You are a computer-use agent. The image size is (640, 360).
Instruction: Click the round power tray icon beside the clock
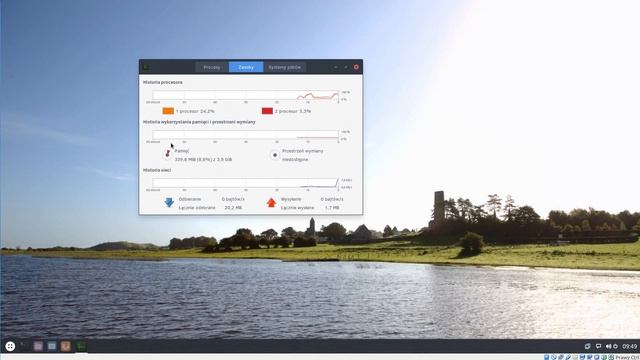(x=615, y=346)
